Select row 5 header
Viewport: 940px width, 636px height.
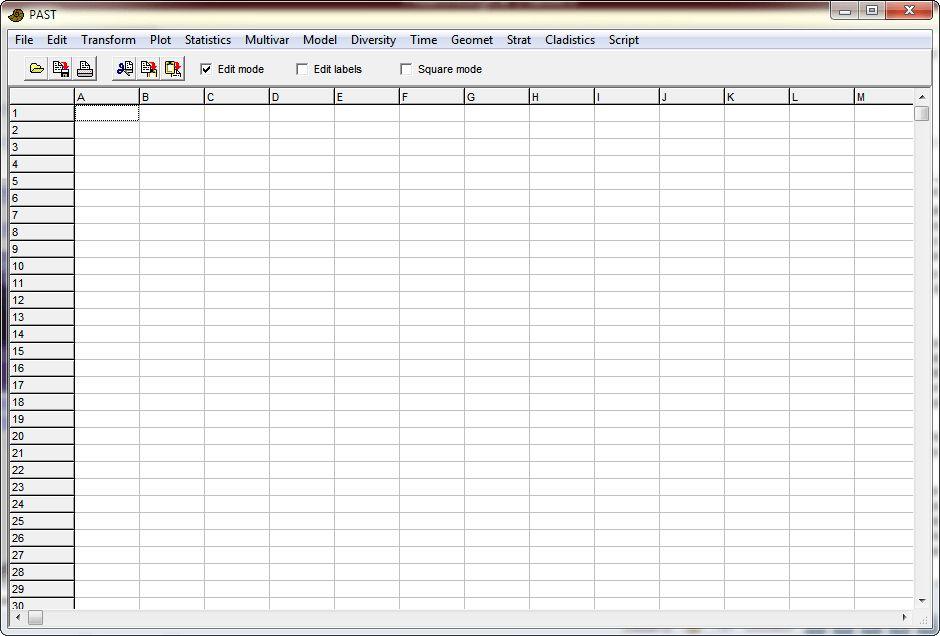coord(42,181)
